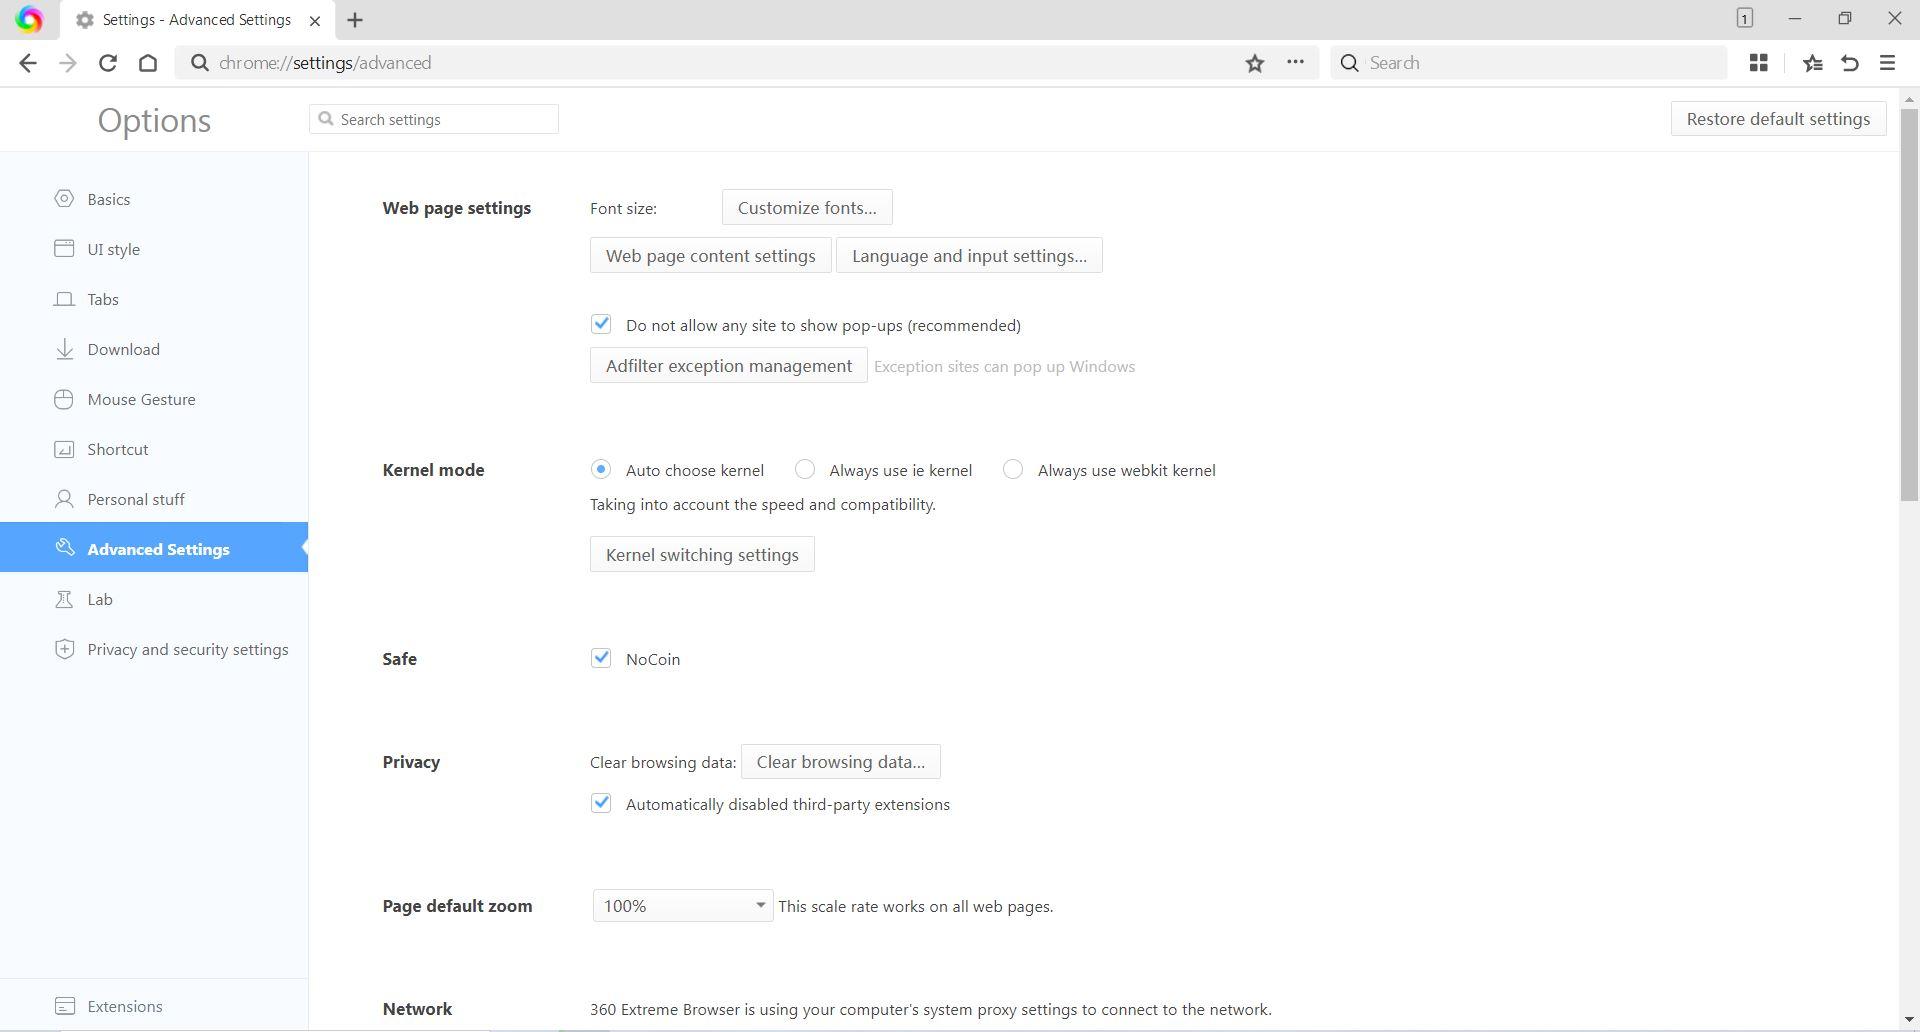Click the undo closed tab icon
The image size is (1920, 1032).
coord(1849,63)
